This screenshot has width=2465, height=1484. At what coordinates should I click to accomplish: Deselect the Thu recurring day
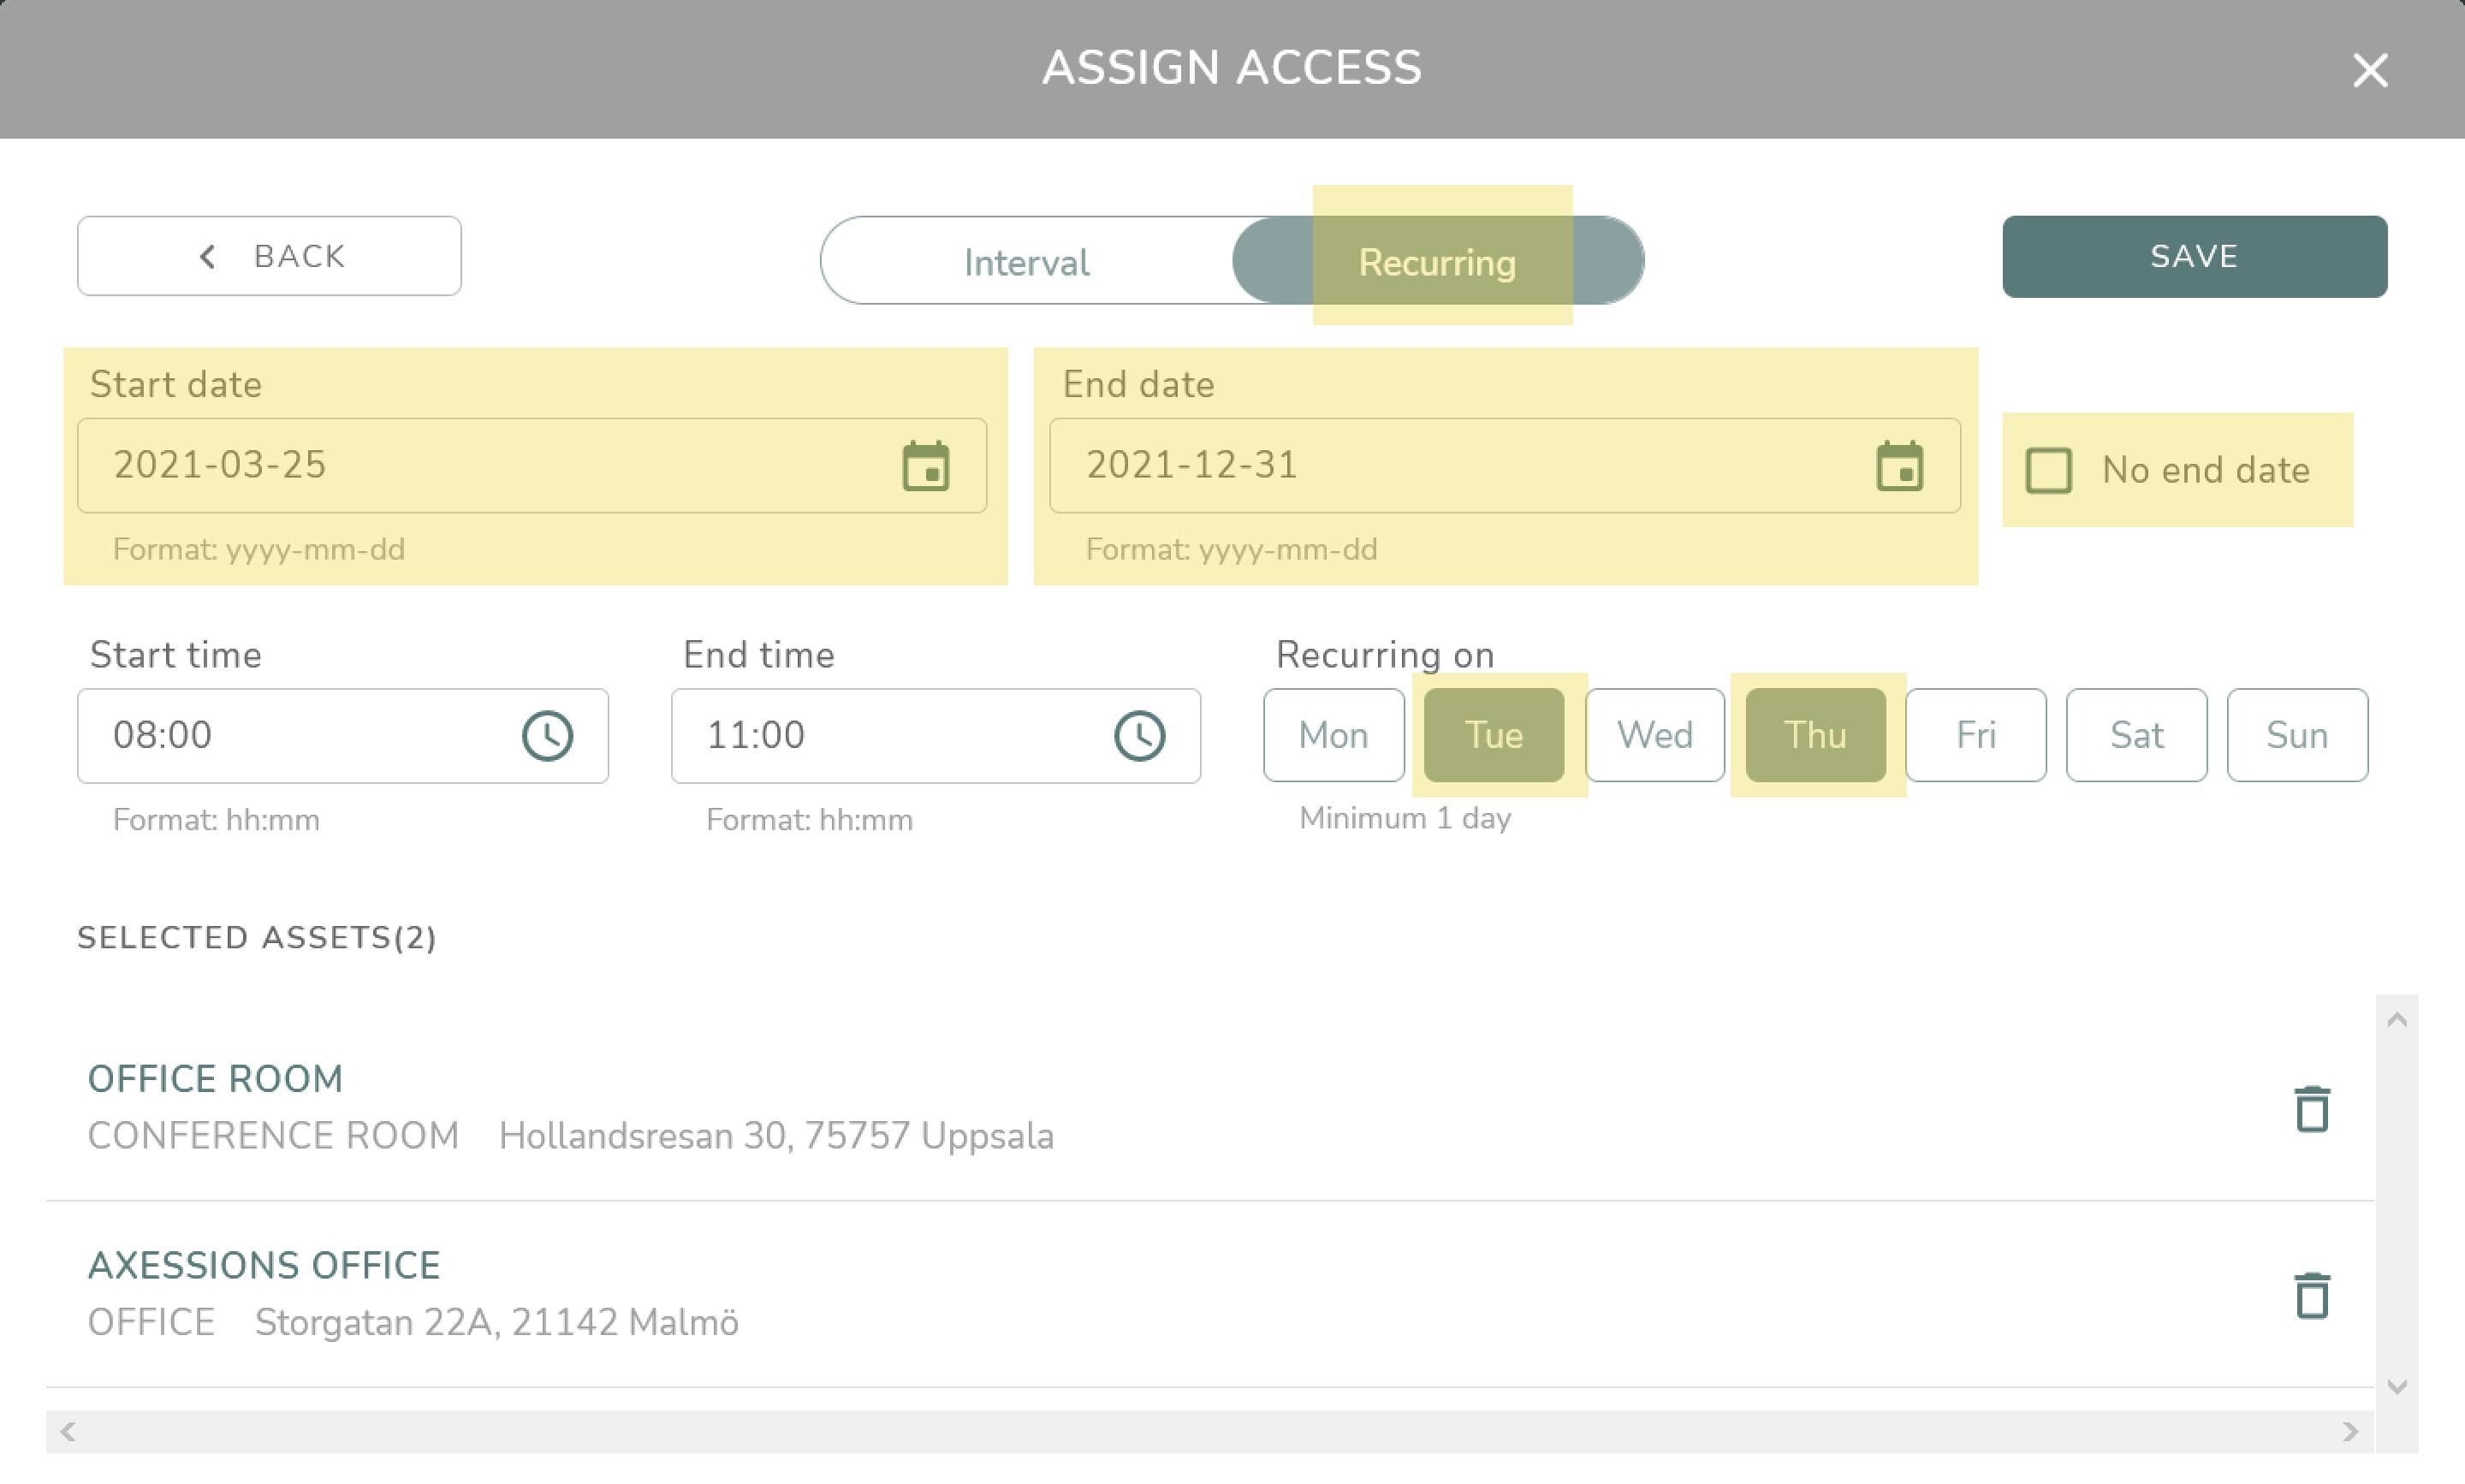(x=1815, y=735)
